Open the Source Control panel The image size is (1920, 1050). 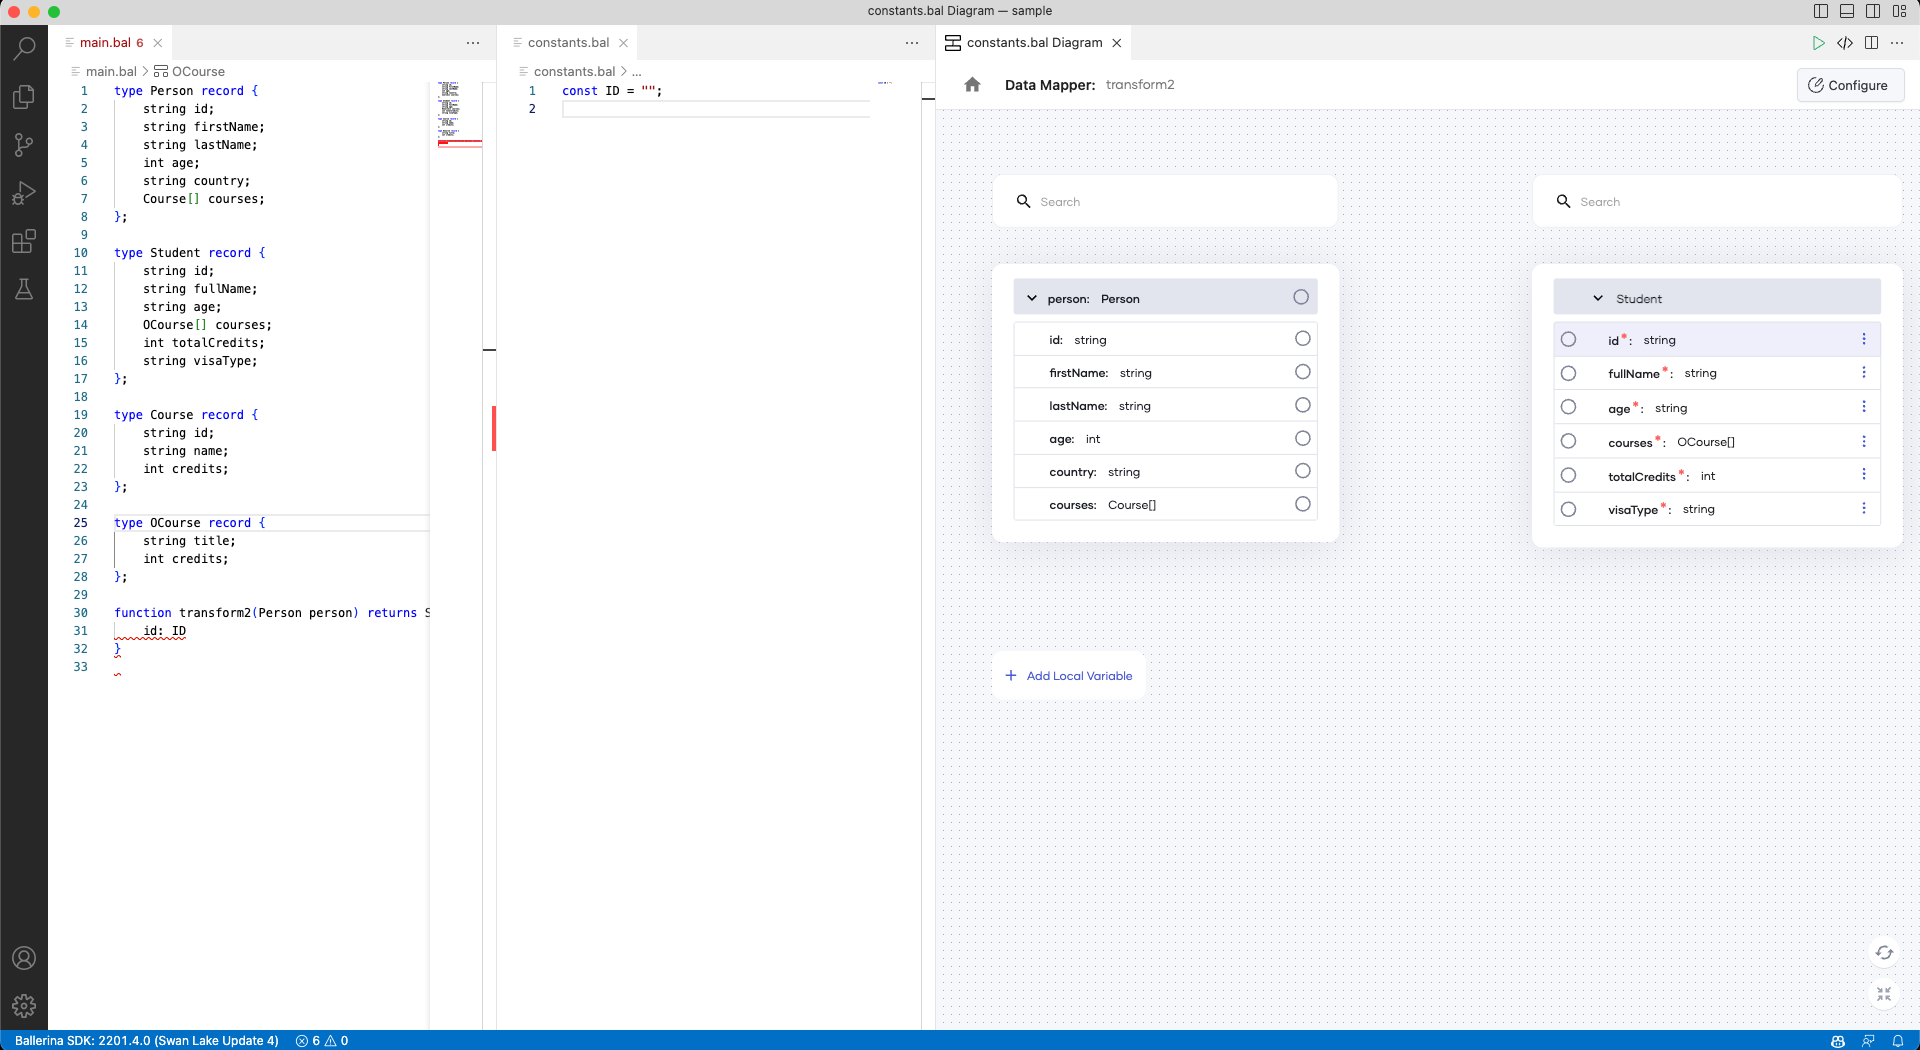pos(24,145)
